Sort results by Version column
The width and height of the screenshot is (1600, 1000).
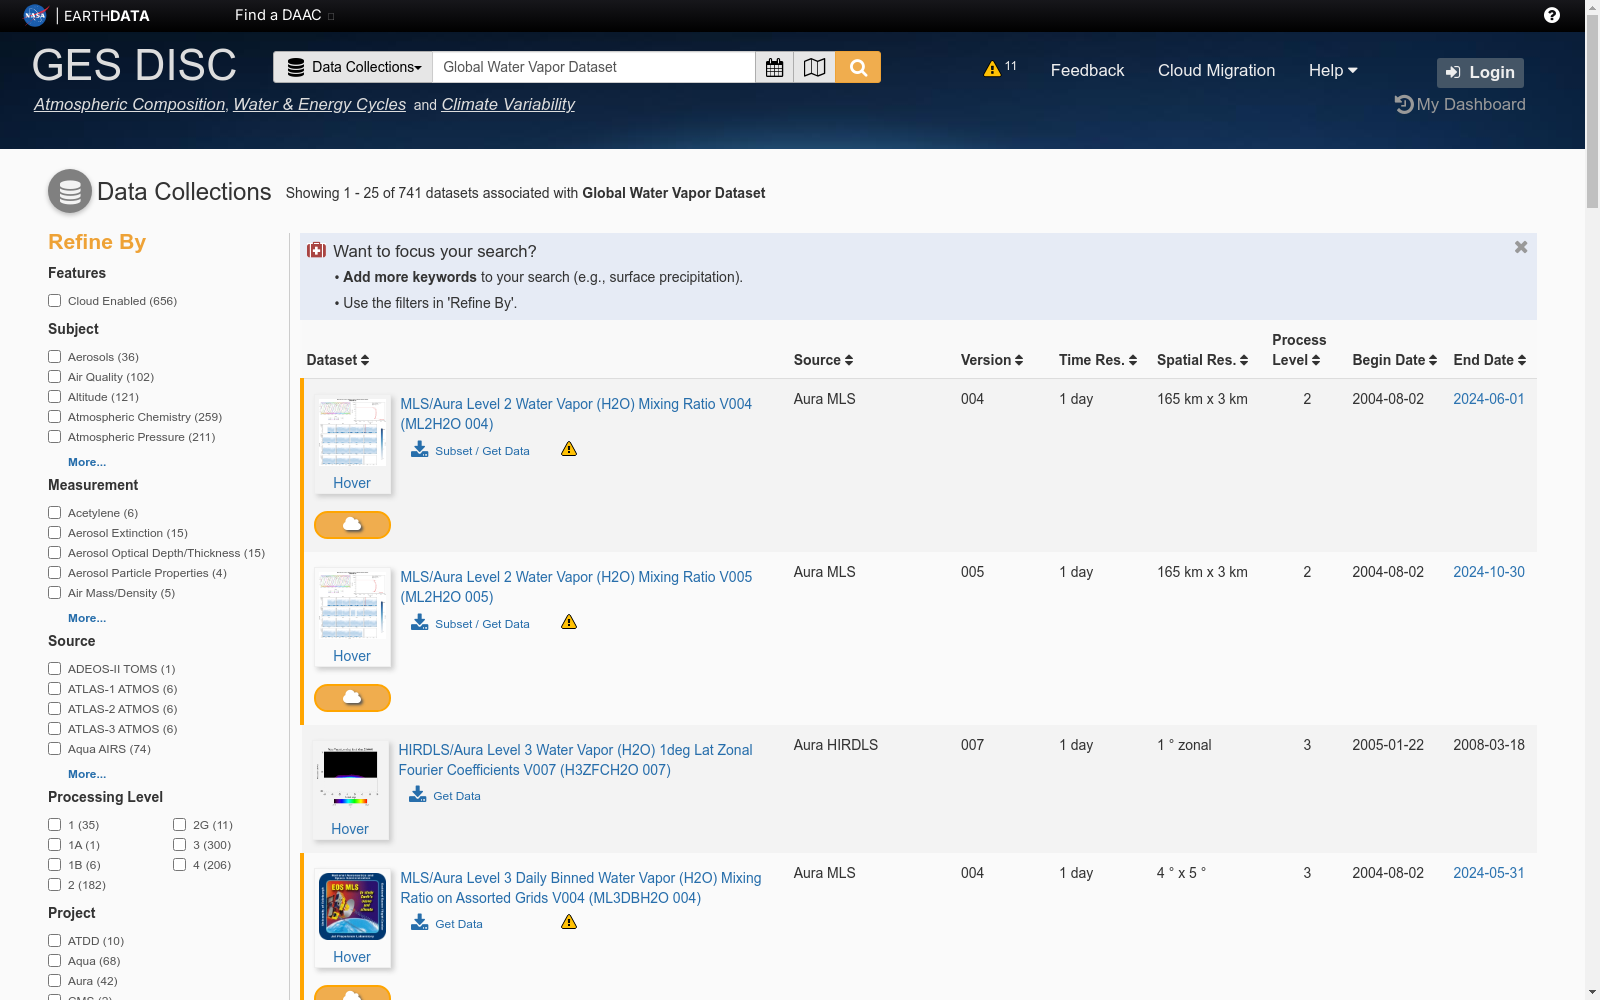coord(992,360)
